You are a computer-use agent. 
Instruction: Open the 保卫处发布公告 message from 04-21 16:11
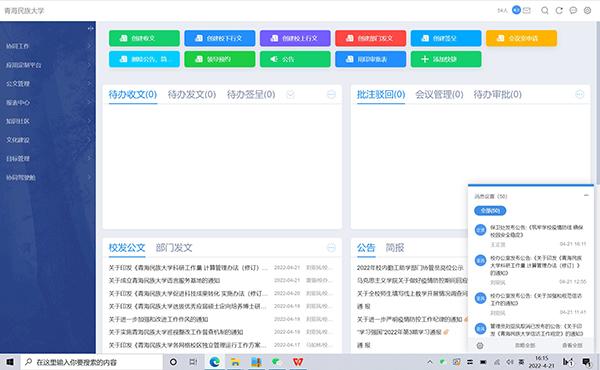(x=531, y=235)
